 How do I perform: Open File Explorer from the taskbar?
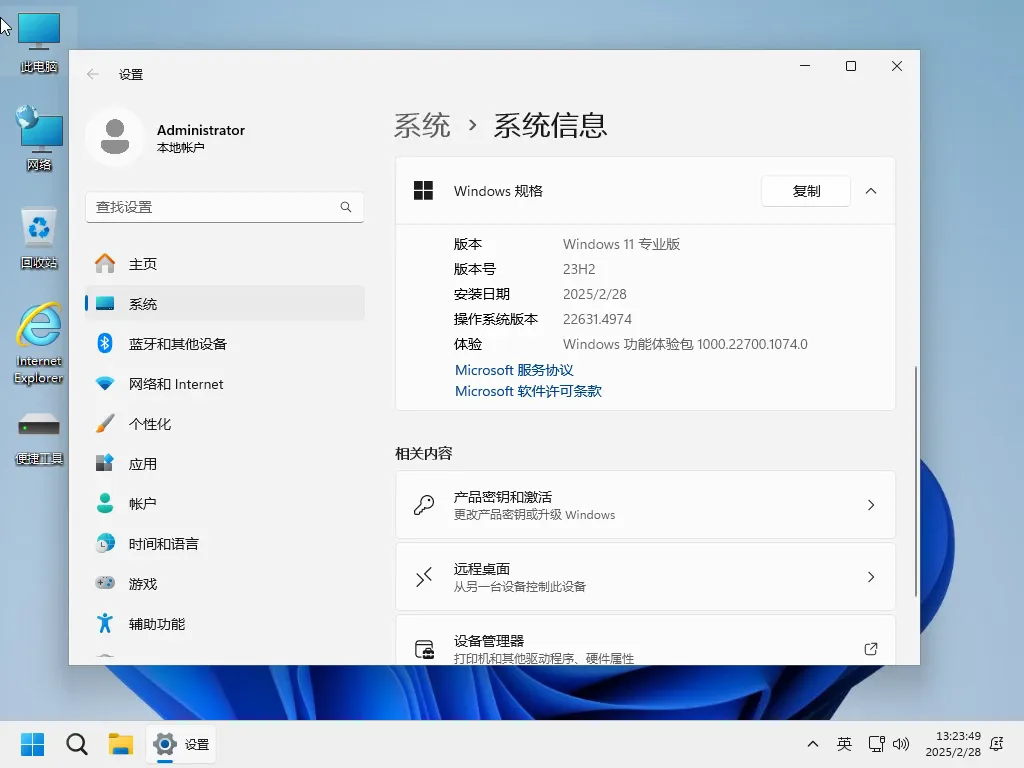[121, 744]
